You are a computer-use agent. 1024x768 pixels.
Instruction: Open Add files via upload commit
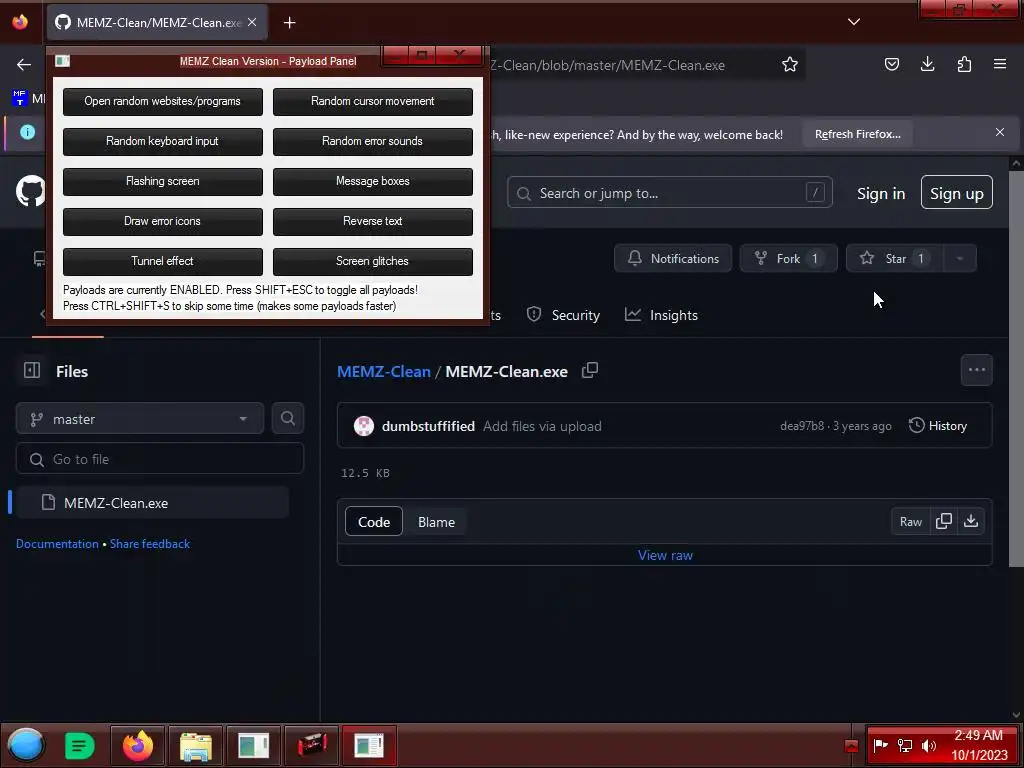pos(542,426)
